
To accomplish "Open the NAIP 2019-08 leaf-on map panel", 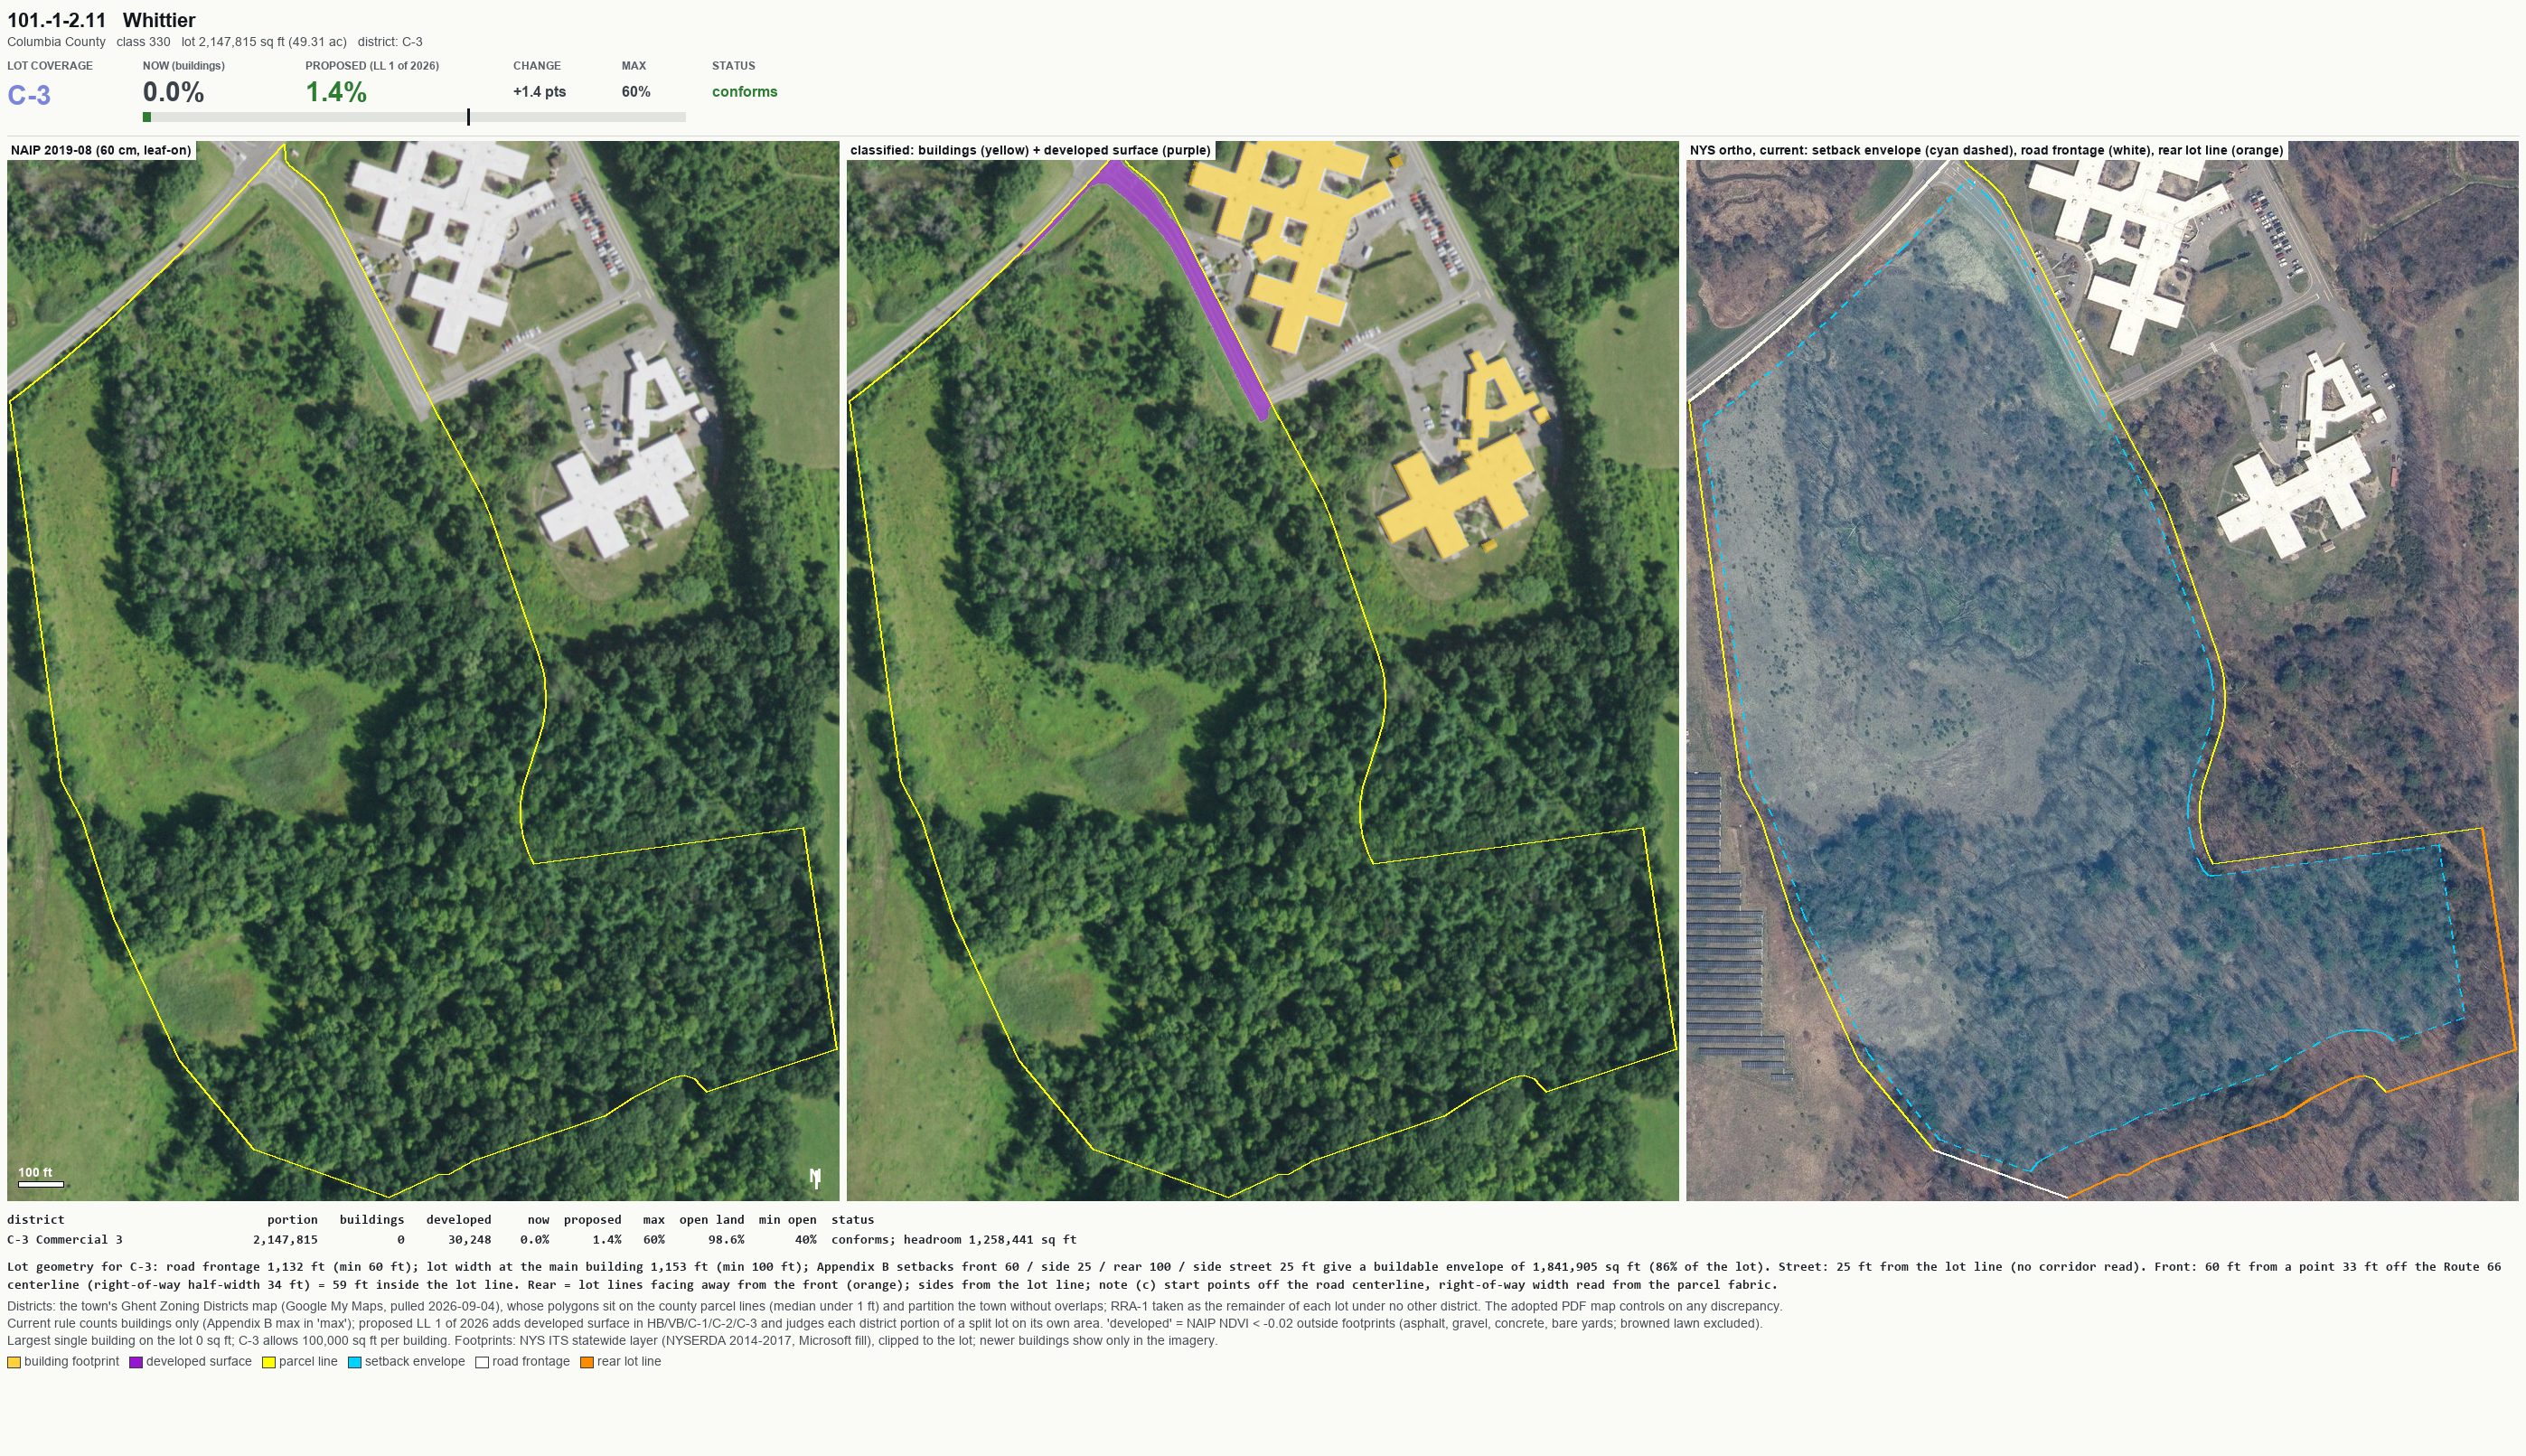I will (423, 670).
